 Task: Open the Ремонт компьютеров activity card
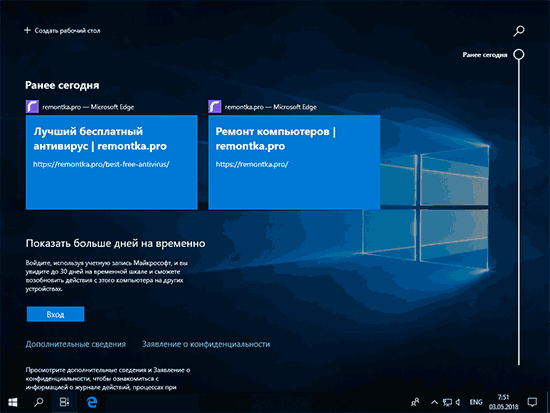(294, 162)
